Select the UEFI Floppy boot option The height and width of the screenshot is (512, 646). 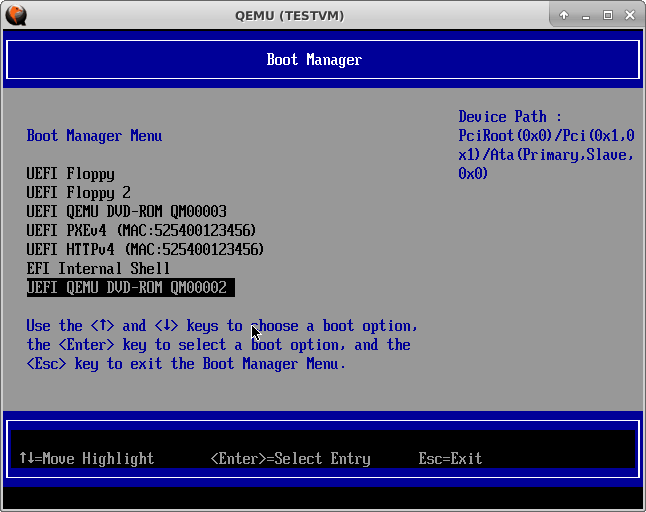(70, 174)
